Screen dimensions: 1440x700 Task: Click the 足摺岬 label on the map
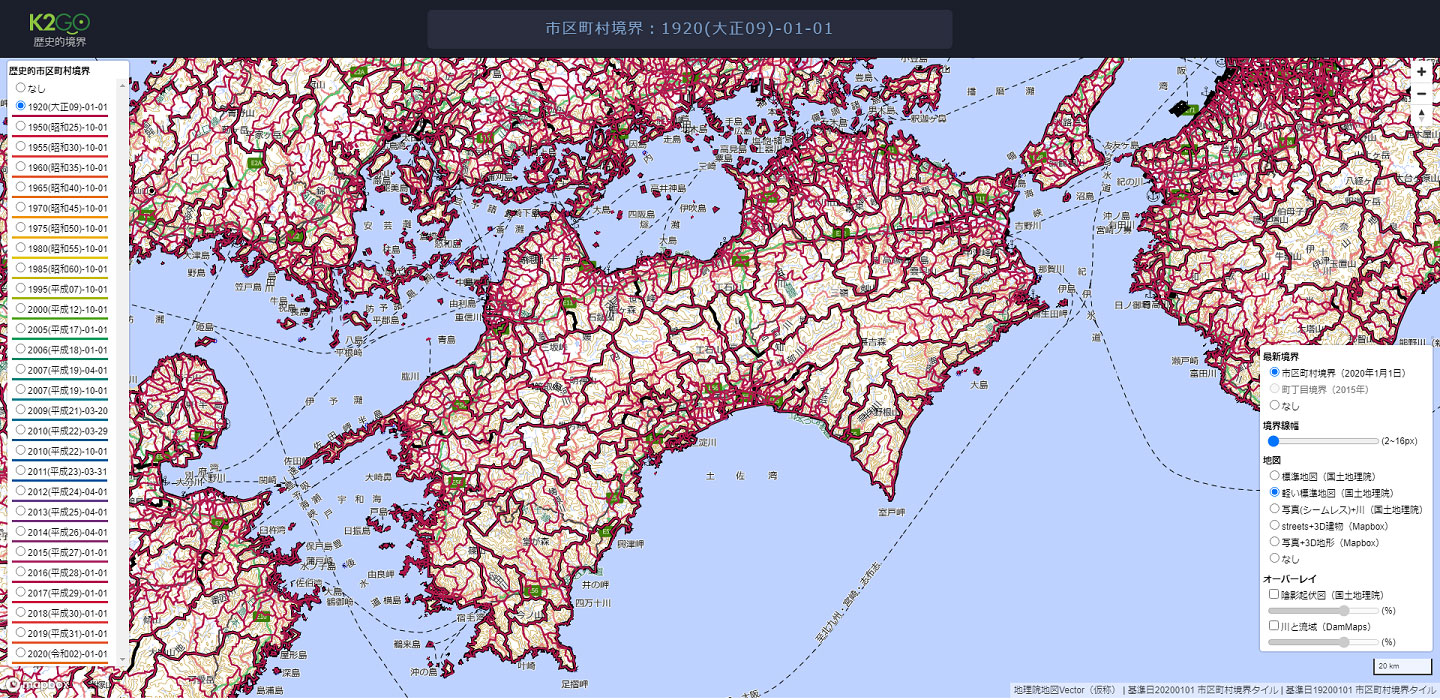(575, 684)
